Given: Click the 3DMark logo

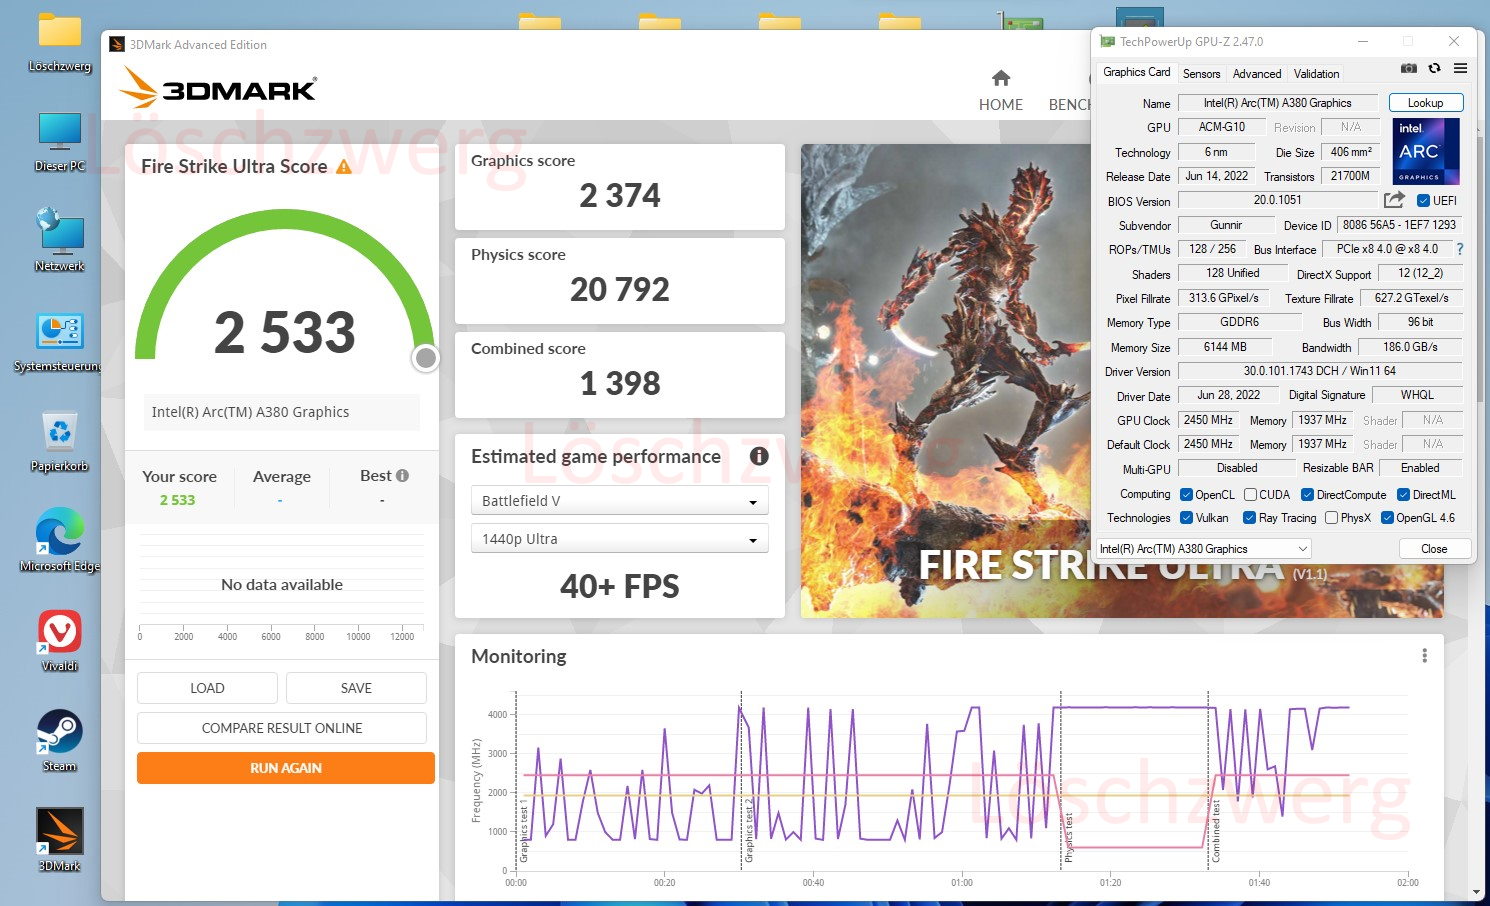Looking at the screenshot, I should 218,87.
